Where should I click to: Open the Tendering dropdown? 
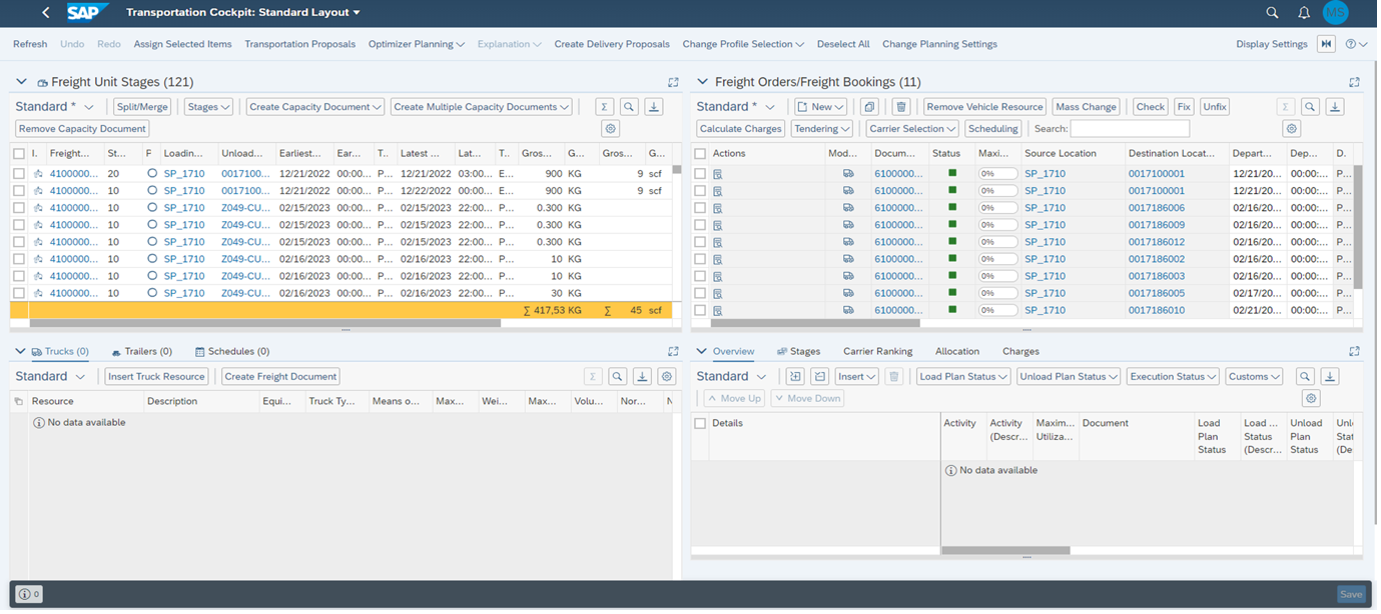(820, 128)
